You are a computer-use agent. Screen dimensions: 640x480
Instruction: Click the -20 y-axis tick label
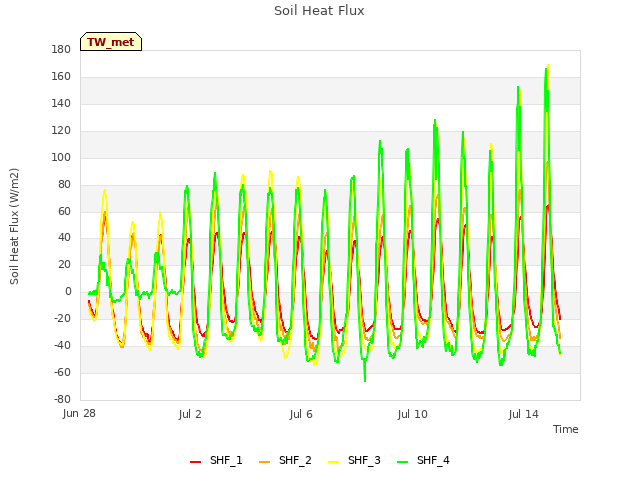coord(62,318)
